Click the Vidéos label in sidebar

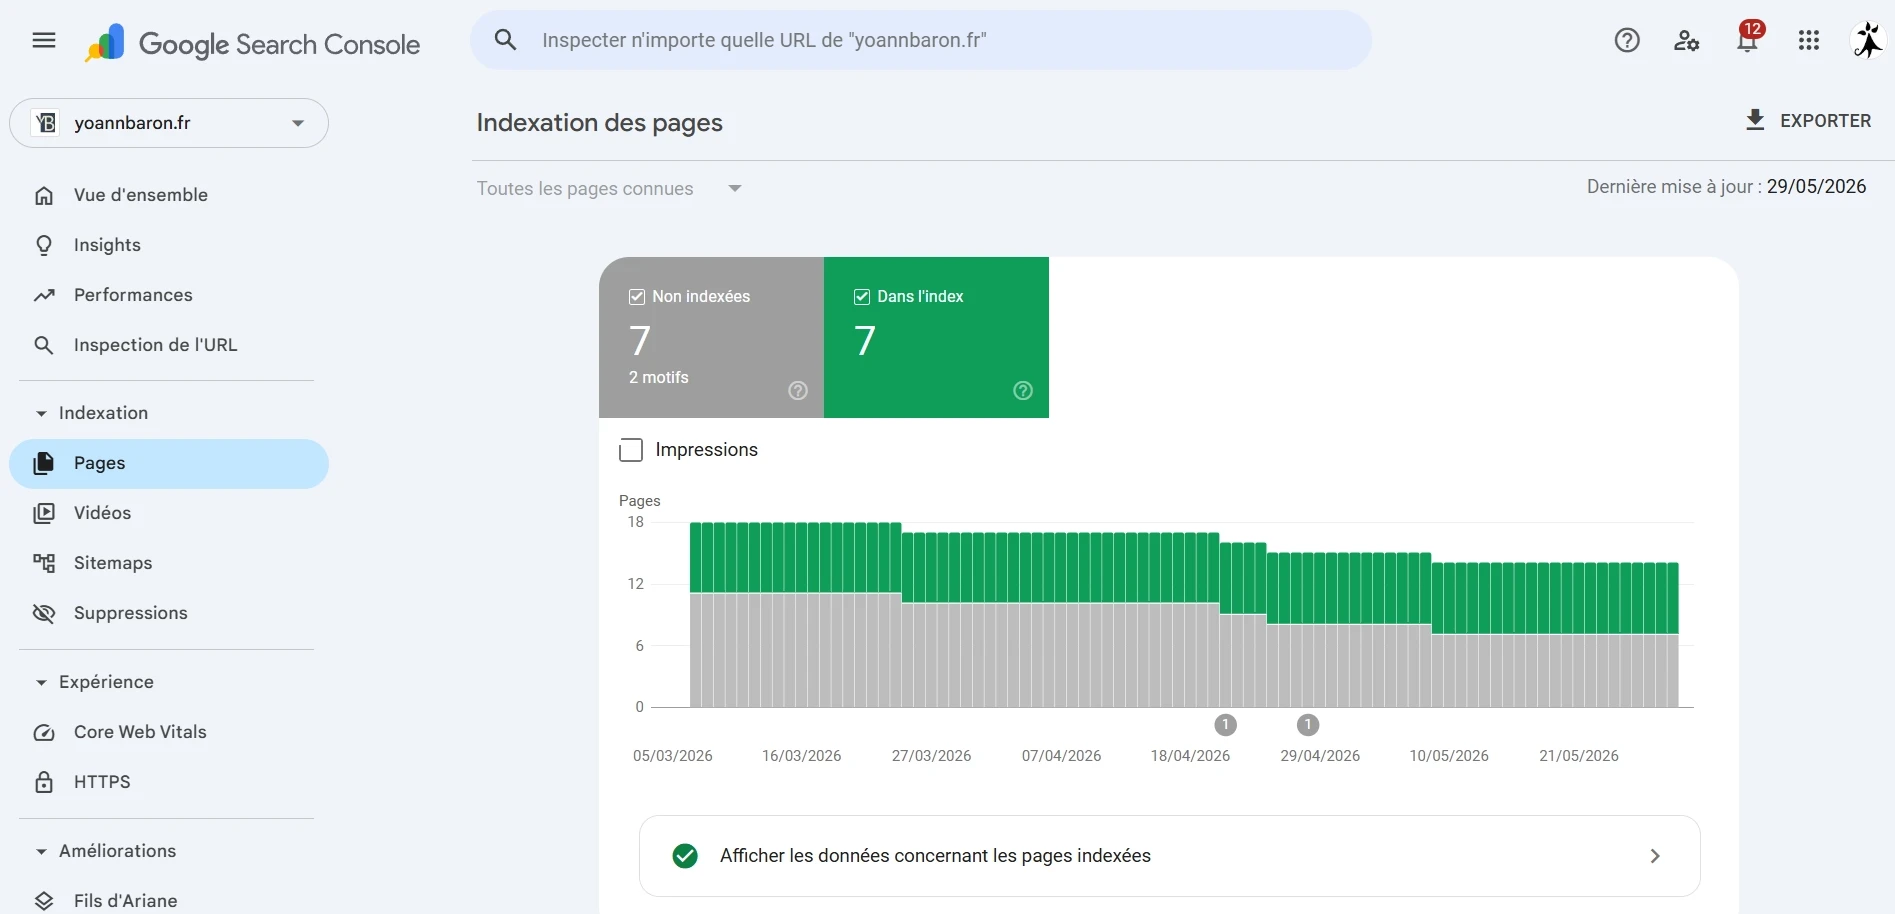point(102,513)
